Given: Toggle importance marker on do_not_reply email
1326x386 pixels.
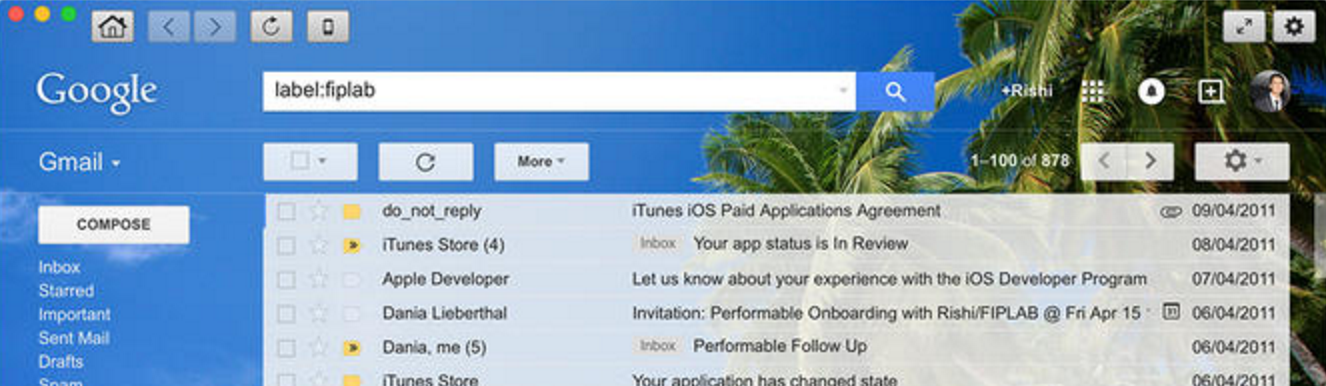Looking at the screenshot, I should pos(351,212).
